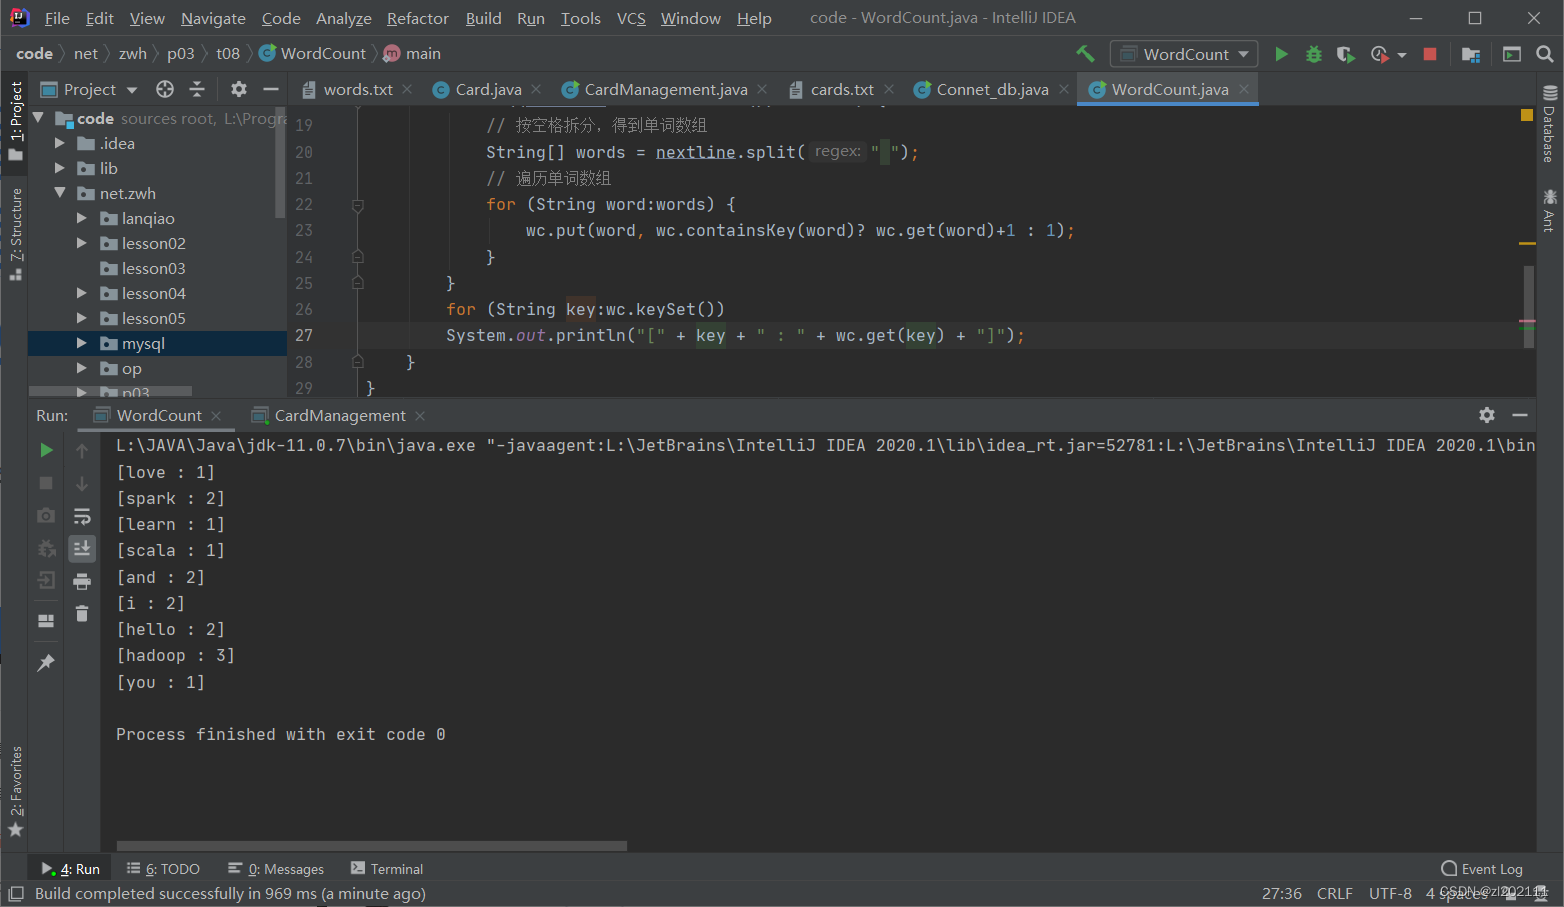Open the TODO tool window
Viewport: 1564px width, 907px height.
tap(163, 869)
